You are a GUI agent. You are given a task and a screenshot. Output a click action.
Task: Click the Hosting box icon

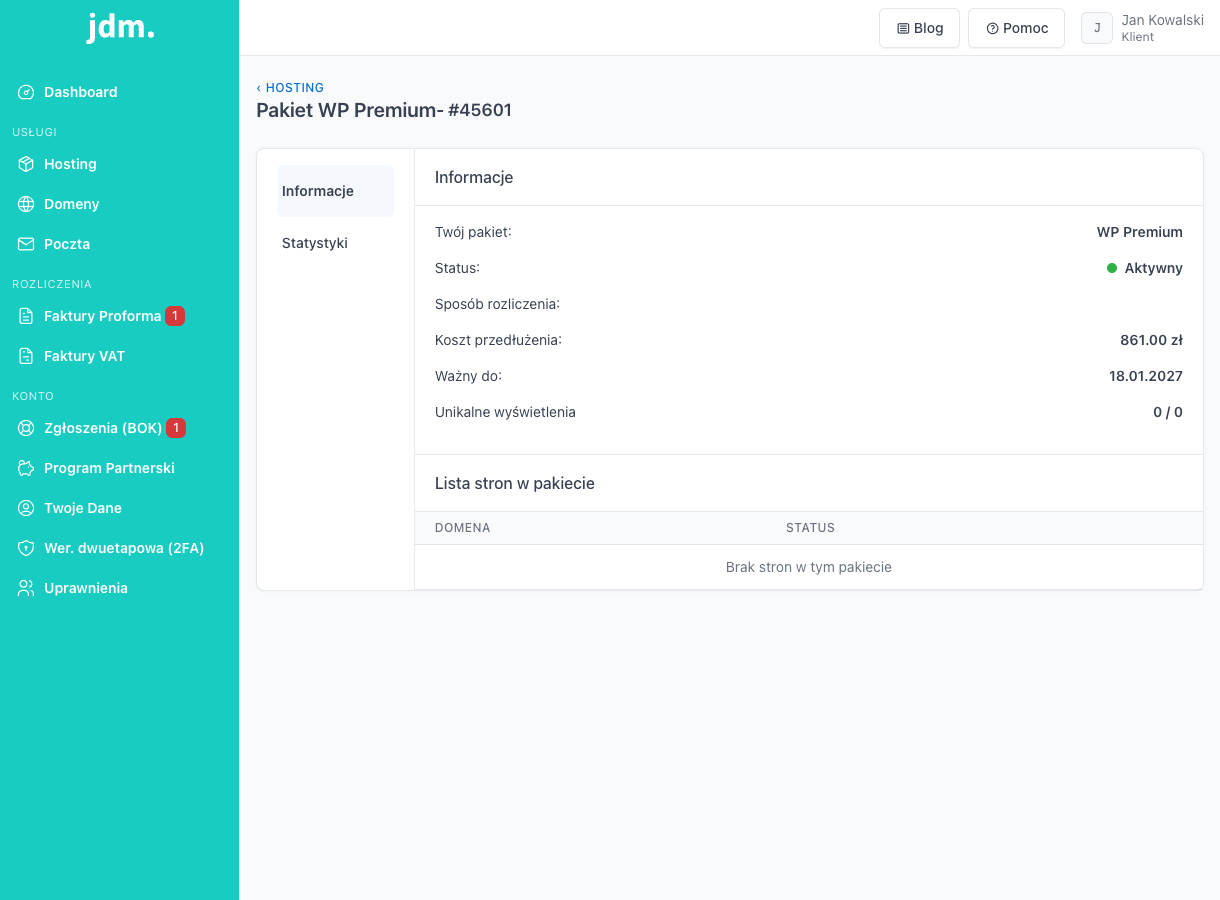(x=26, y=164)
